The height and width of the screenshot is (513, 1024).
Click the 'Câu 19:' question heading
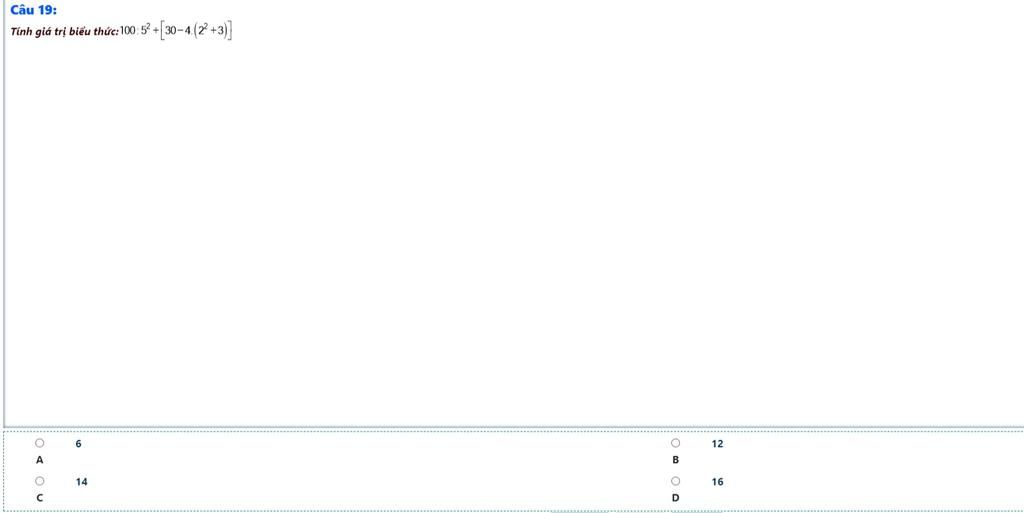pyautogui.click(x=33, y=10)
